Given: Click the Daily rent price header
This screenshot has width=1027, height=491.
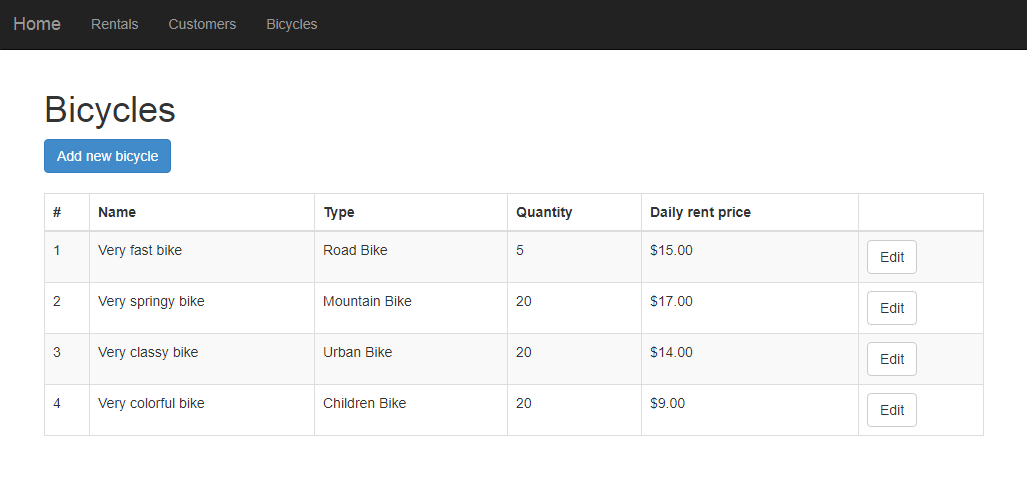Looking at the screenshot, I should click(700, 212).
